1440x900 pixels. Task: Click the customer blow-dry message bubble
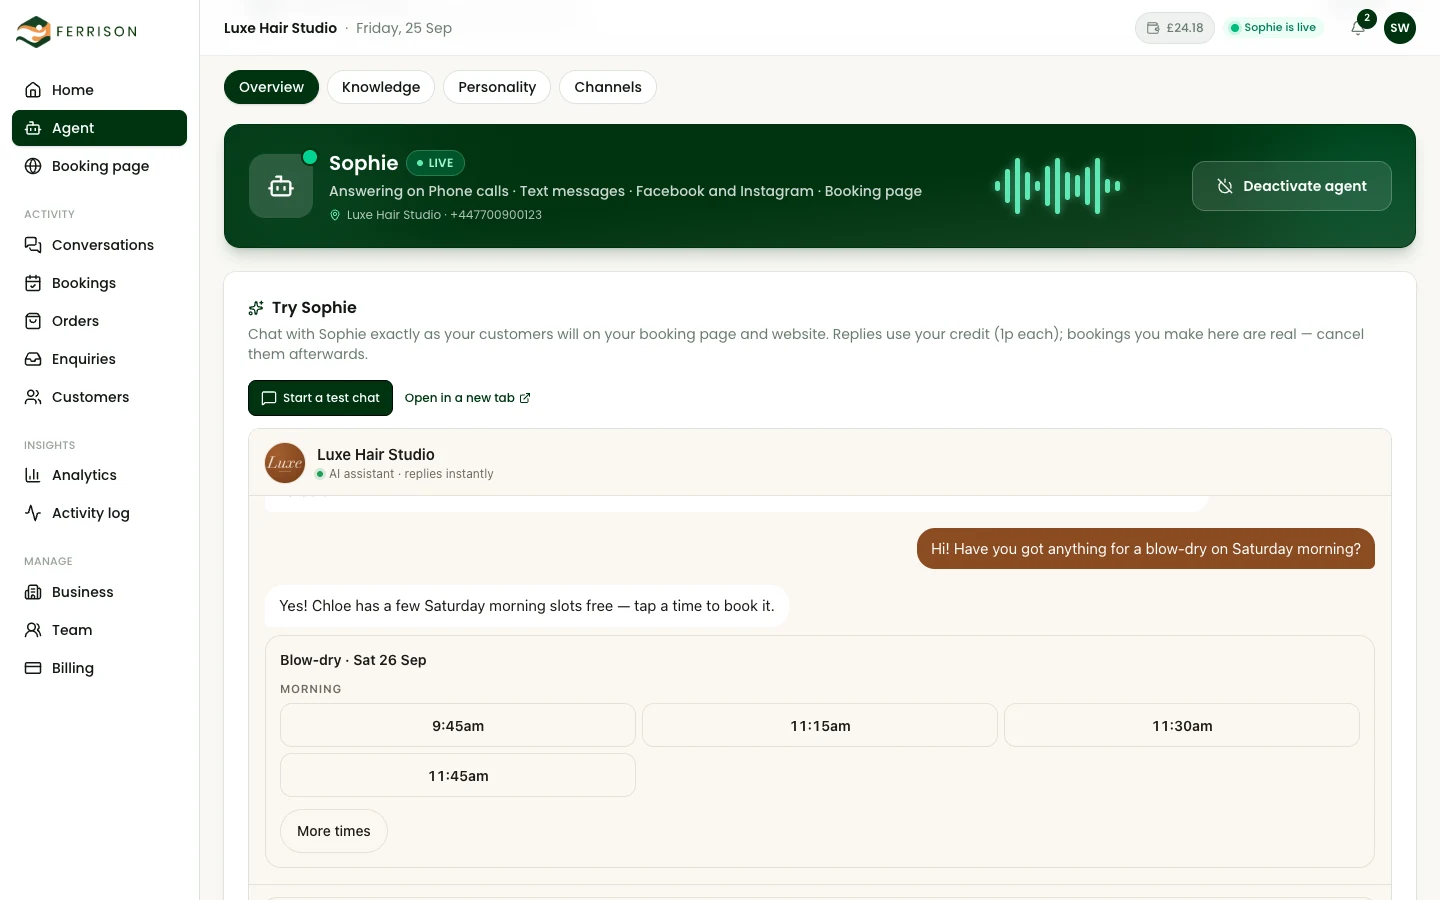pos(1146,549)
